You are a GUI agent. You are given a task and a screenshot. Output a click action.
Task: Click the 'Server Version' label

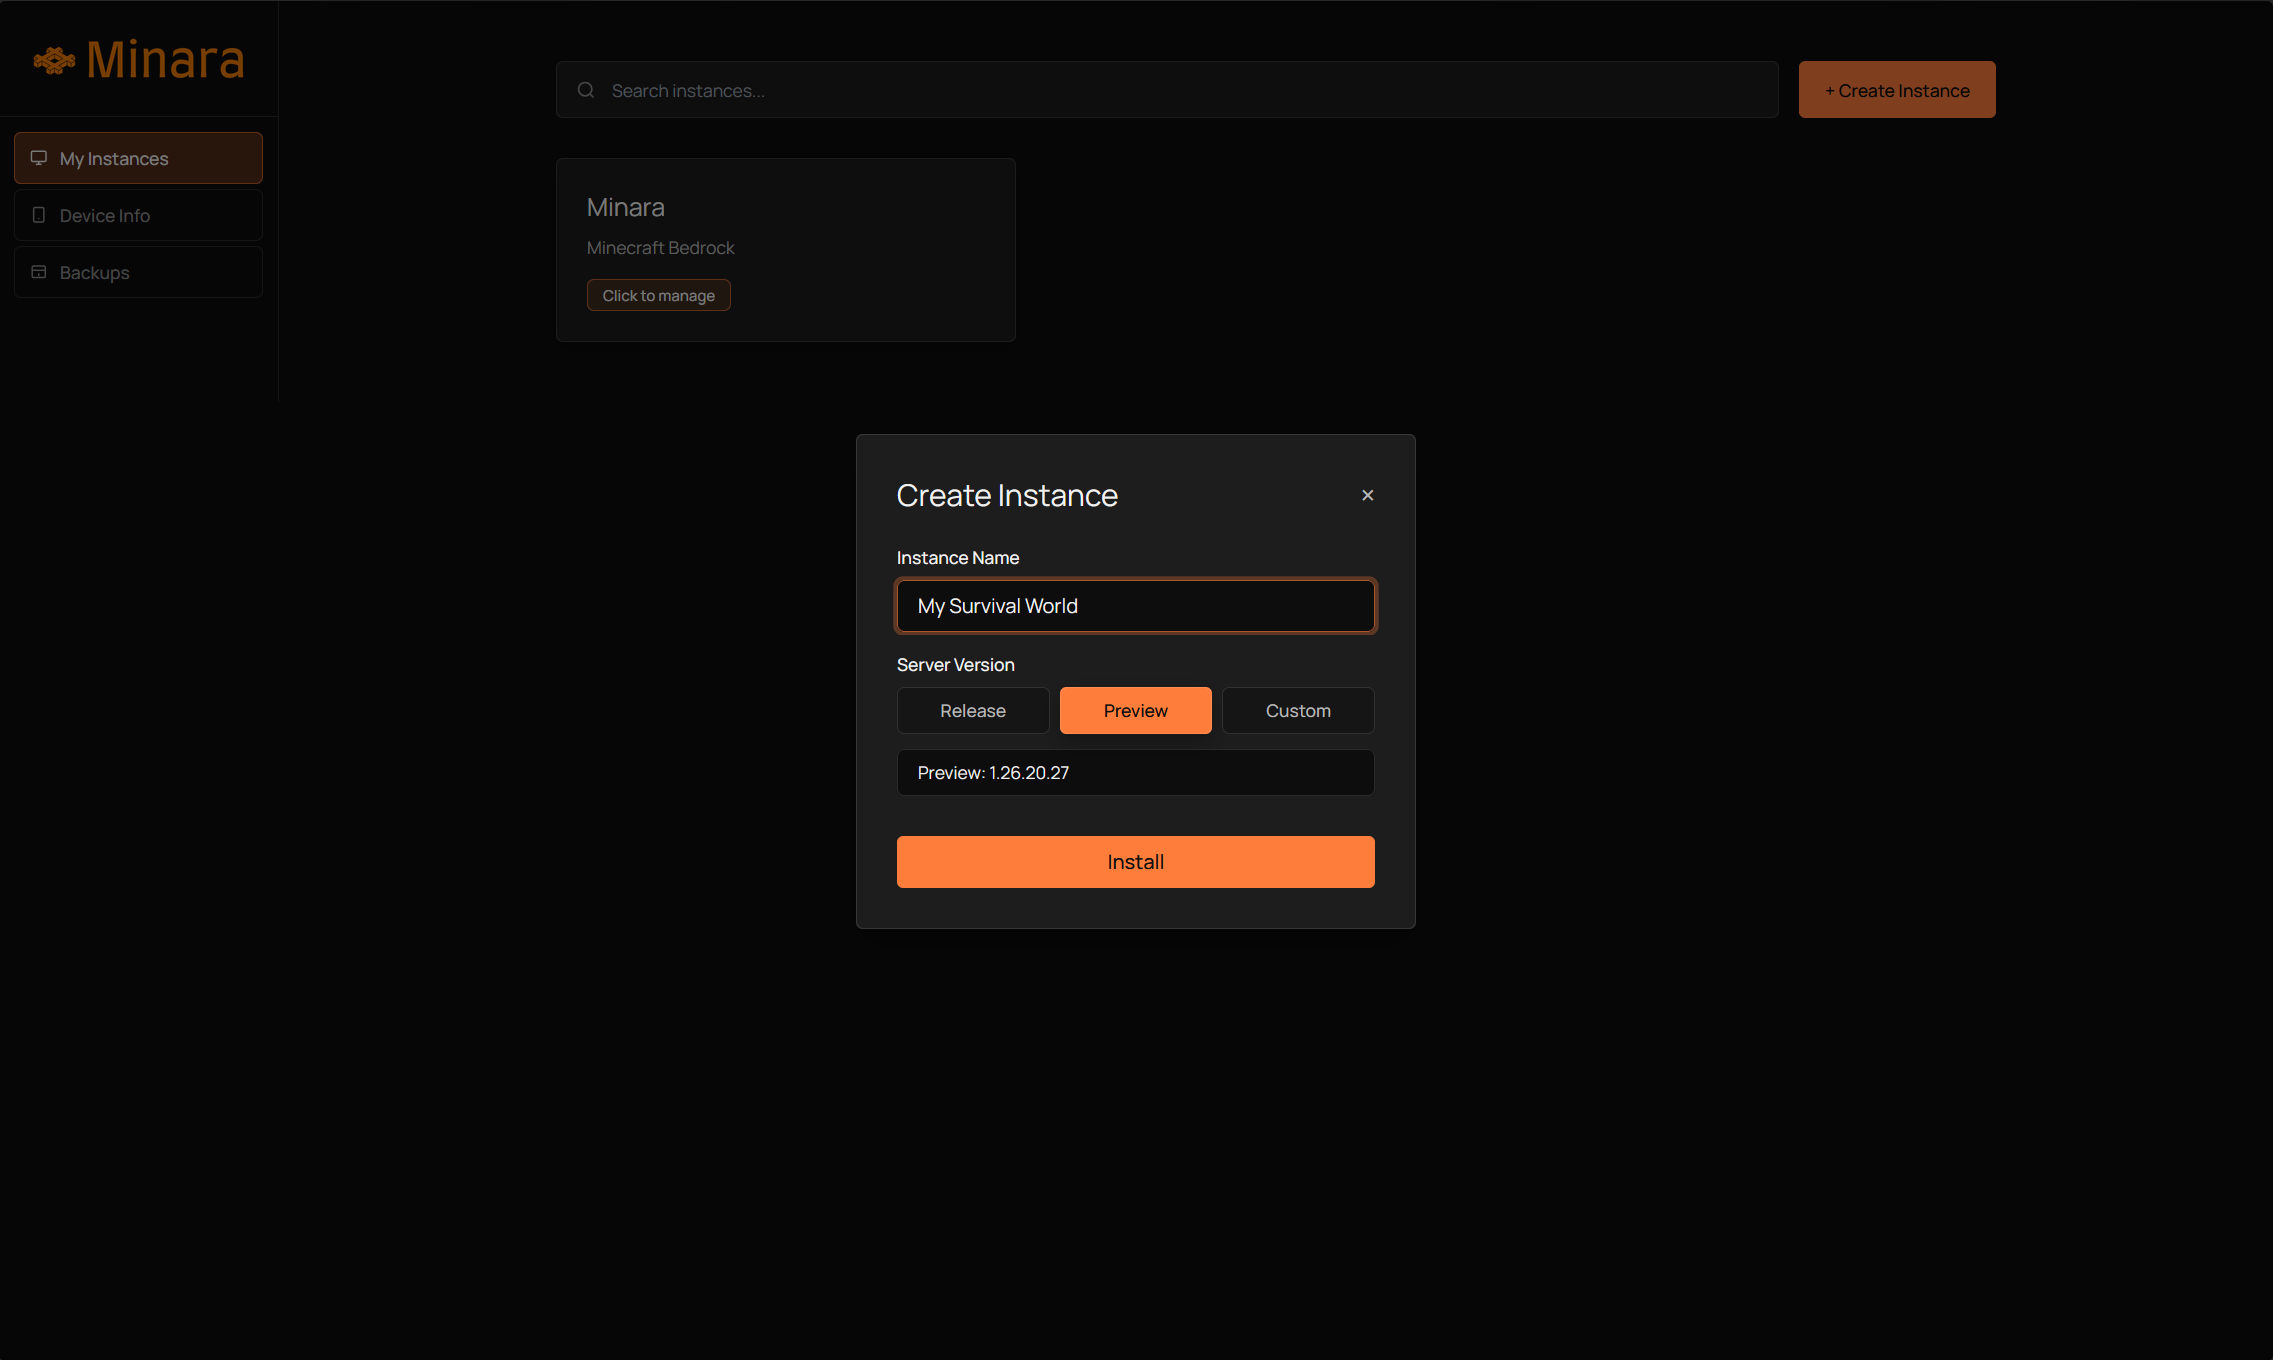coord(956,665)
